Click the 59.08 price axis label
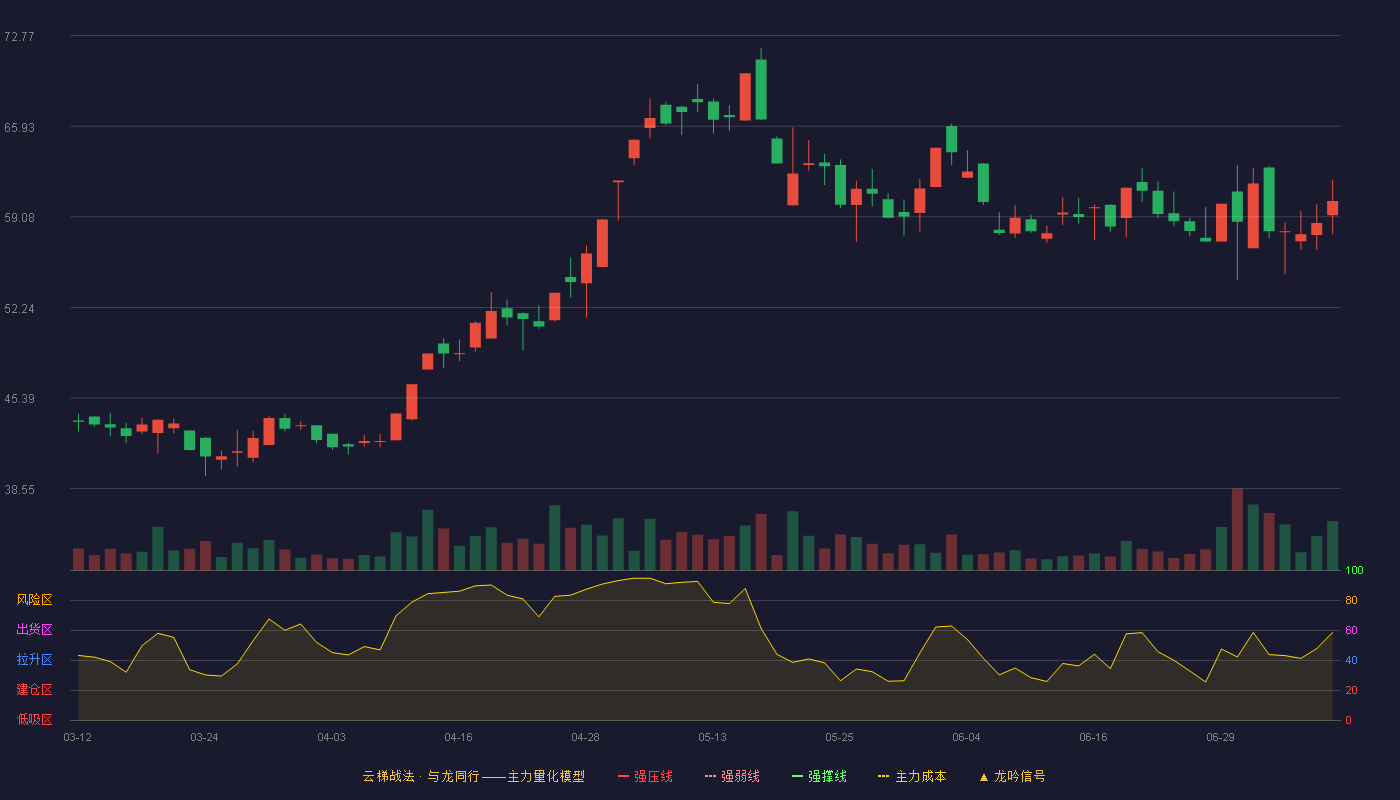Image resolution: width=1400 pixels, height=800 pixels. click(19, 217)
